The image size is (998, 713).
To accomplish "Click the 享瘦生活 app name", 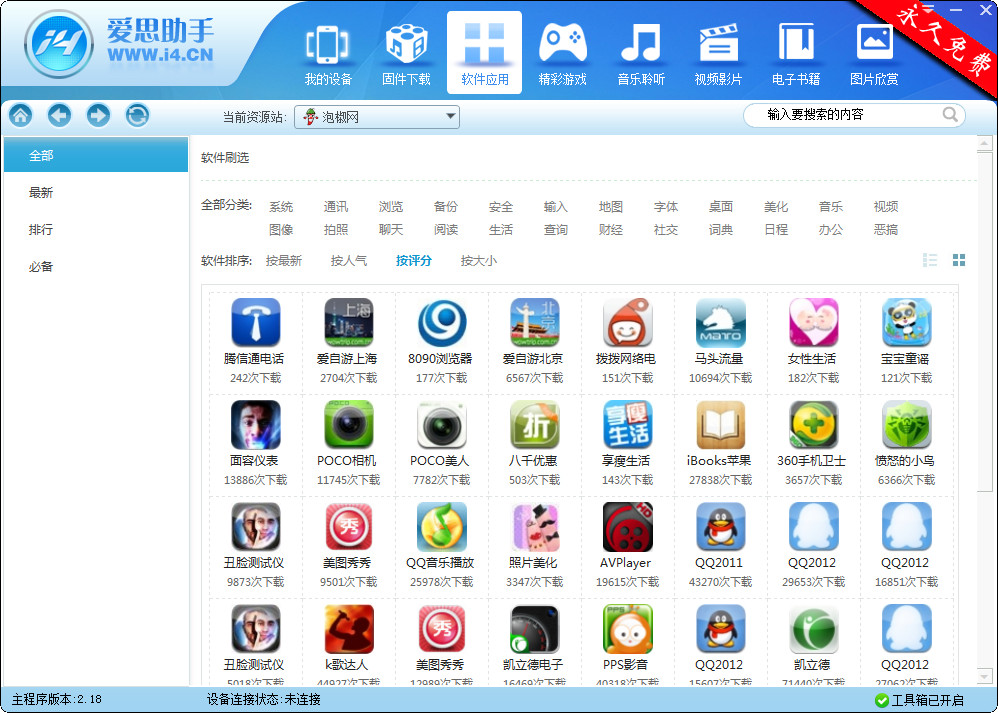I will click(626, 460).
